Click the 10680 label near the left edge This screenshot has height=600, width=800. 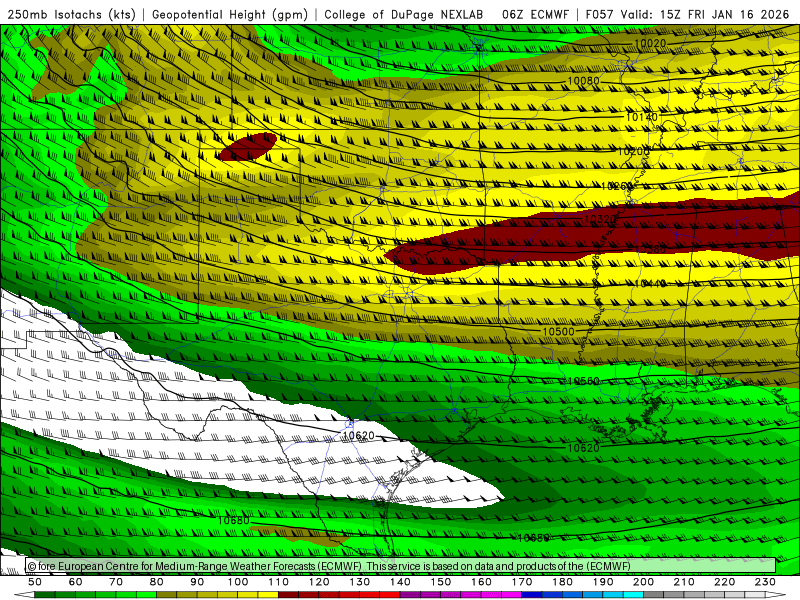pos(234,520)
